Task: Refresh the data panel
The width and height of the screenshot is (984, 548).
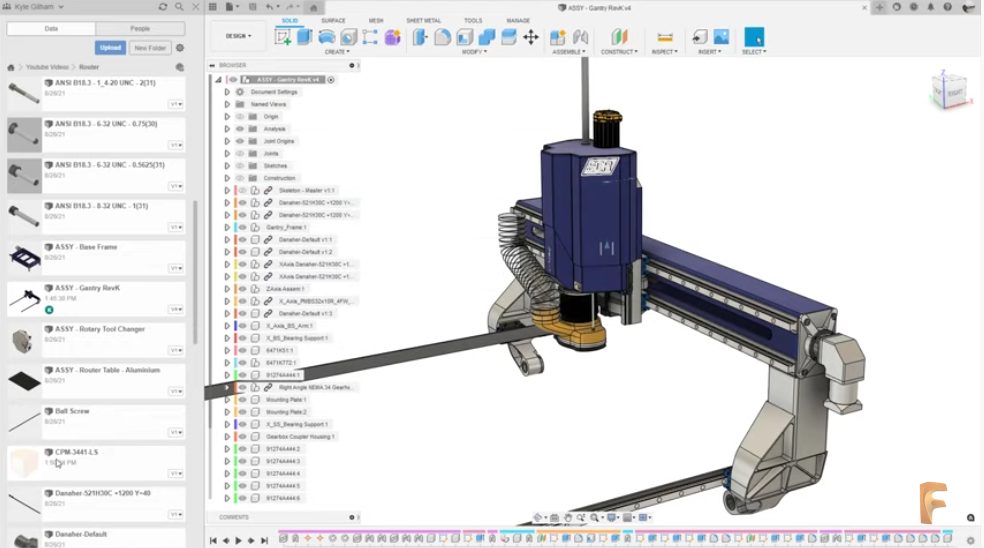Action: point(163,6)
